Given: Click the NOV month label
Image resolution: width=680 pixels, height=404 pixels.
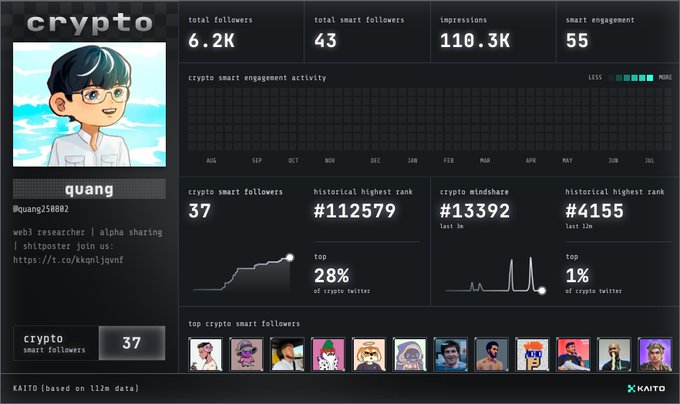Looking at the screenshot, I should click(330, 160).
